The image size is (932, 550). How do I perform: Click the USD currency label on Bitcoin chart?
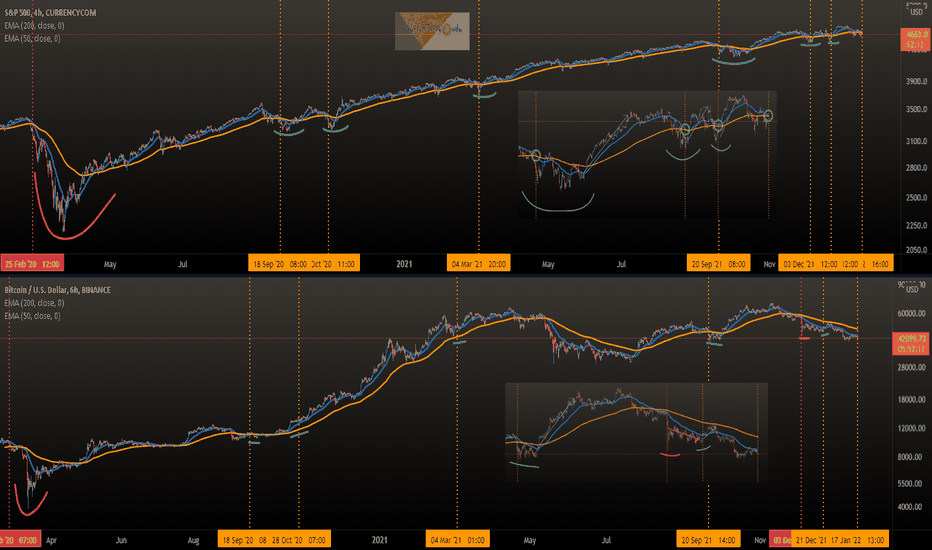point(912,290)
